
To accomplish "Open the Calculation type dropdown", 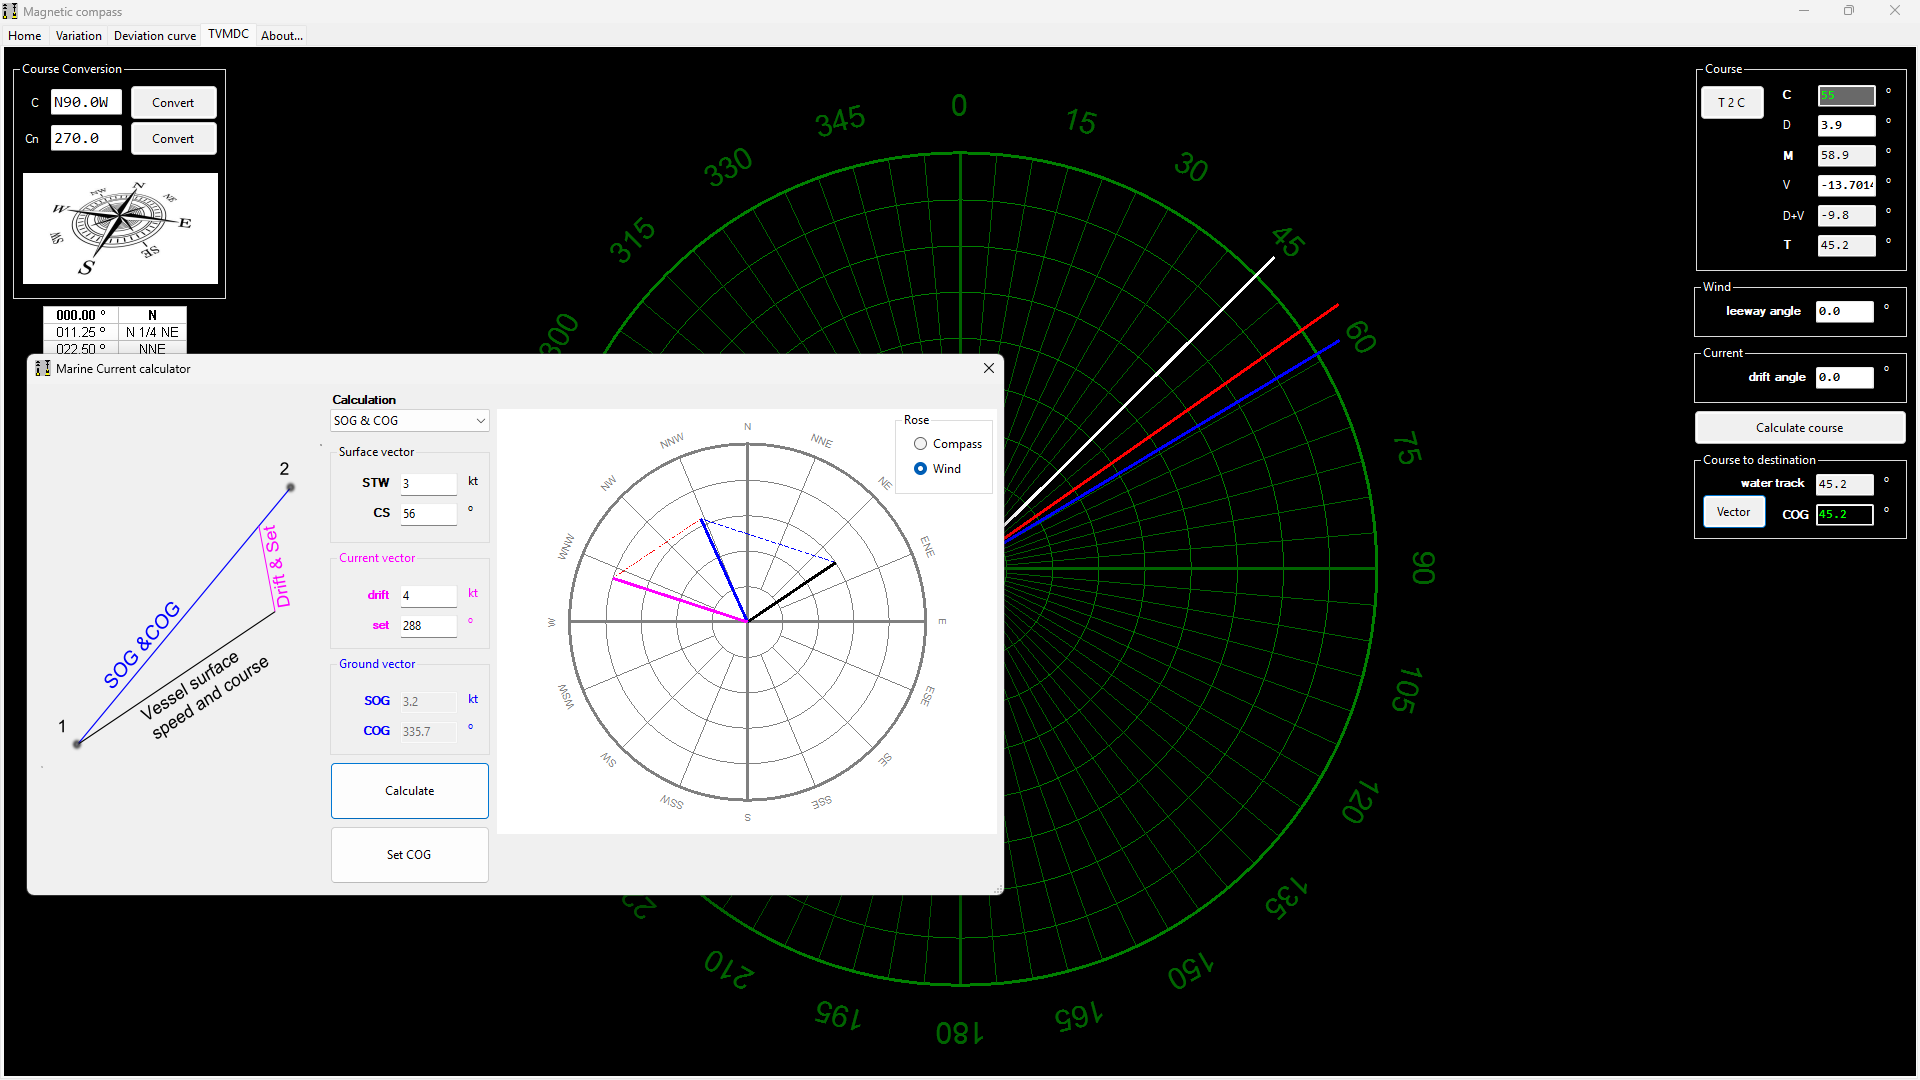I will 409,421.
